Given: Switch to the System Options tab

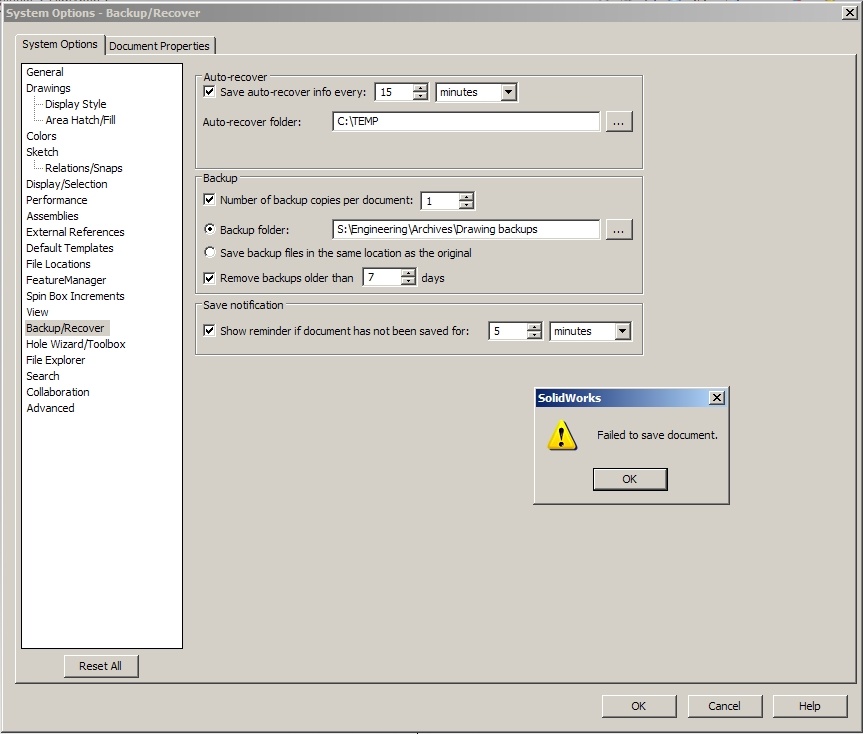Looking at the screenshot, I should tap(60, 44).
